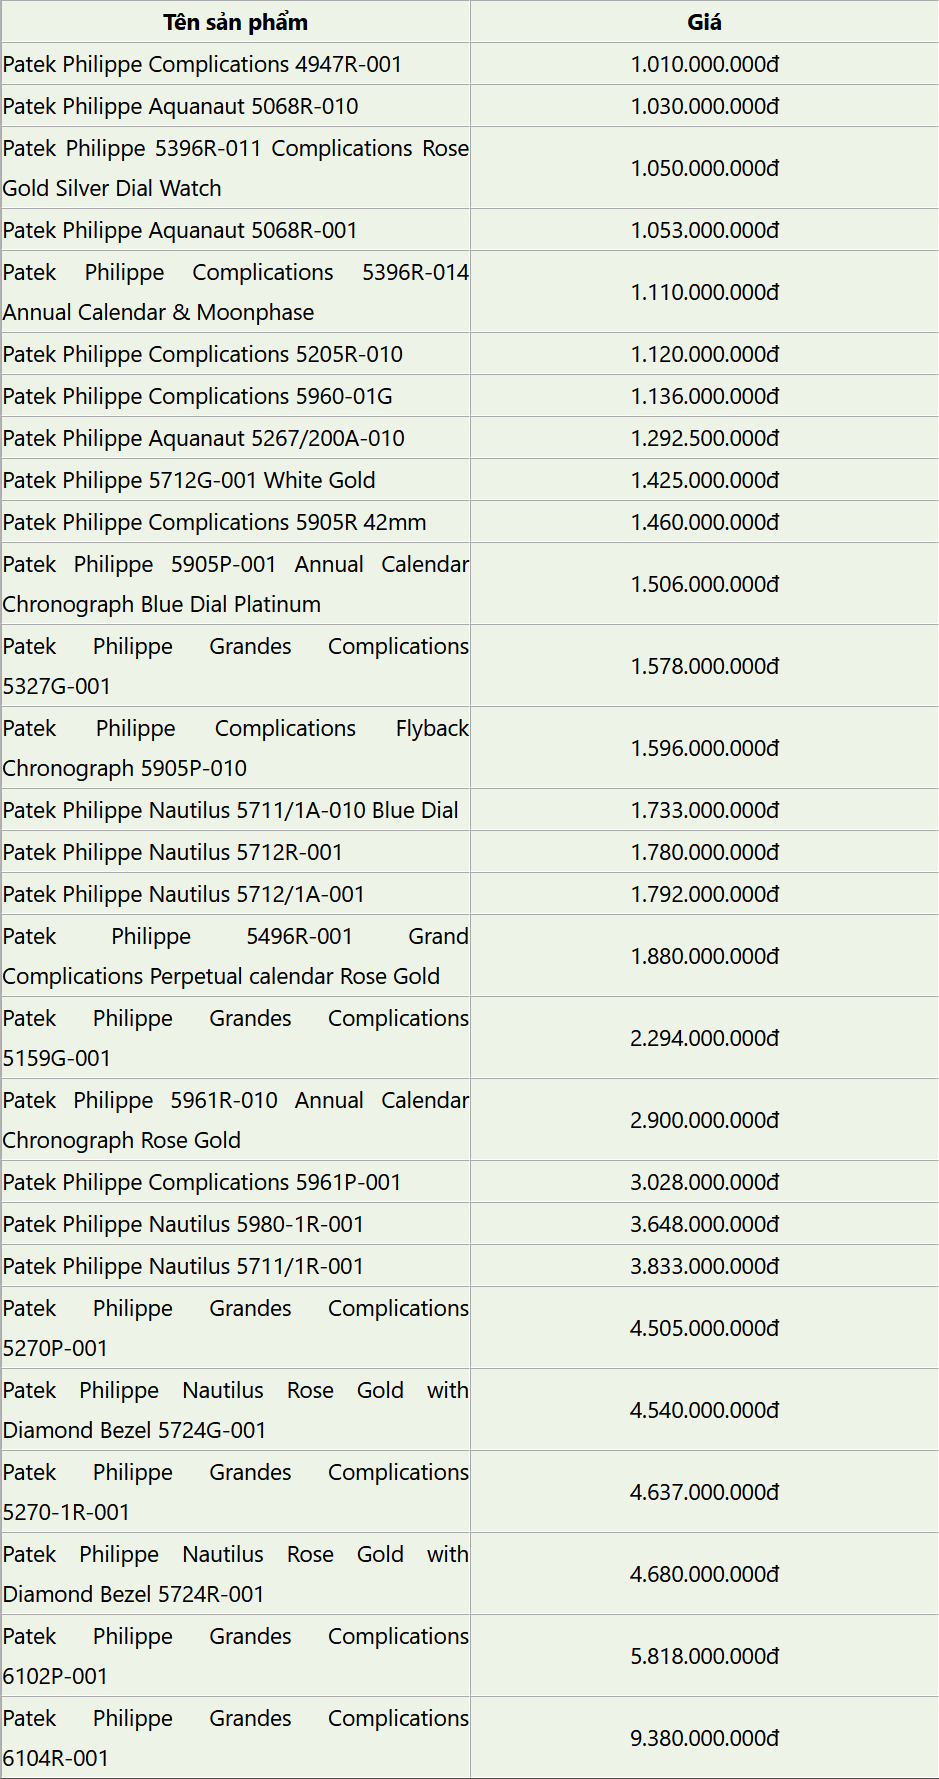Click the 1.050.000.000đ price cell
The height and width of the screenshot is (1779, 939).
pyautogui.click(x=704, y=168)
